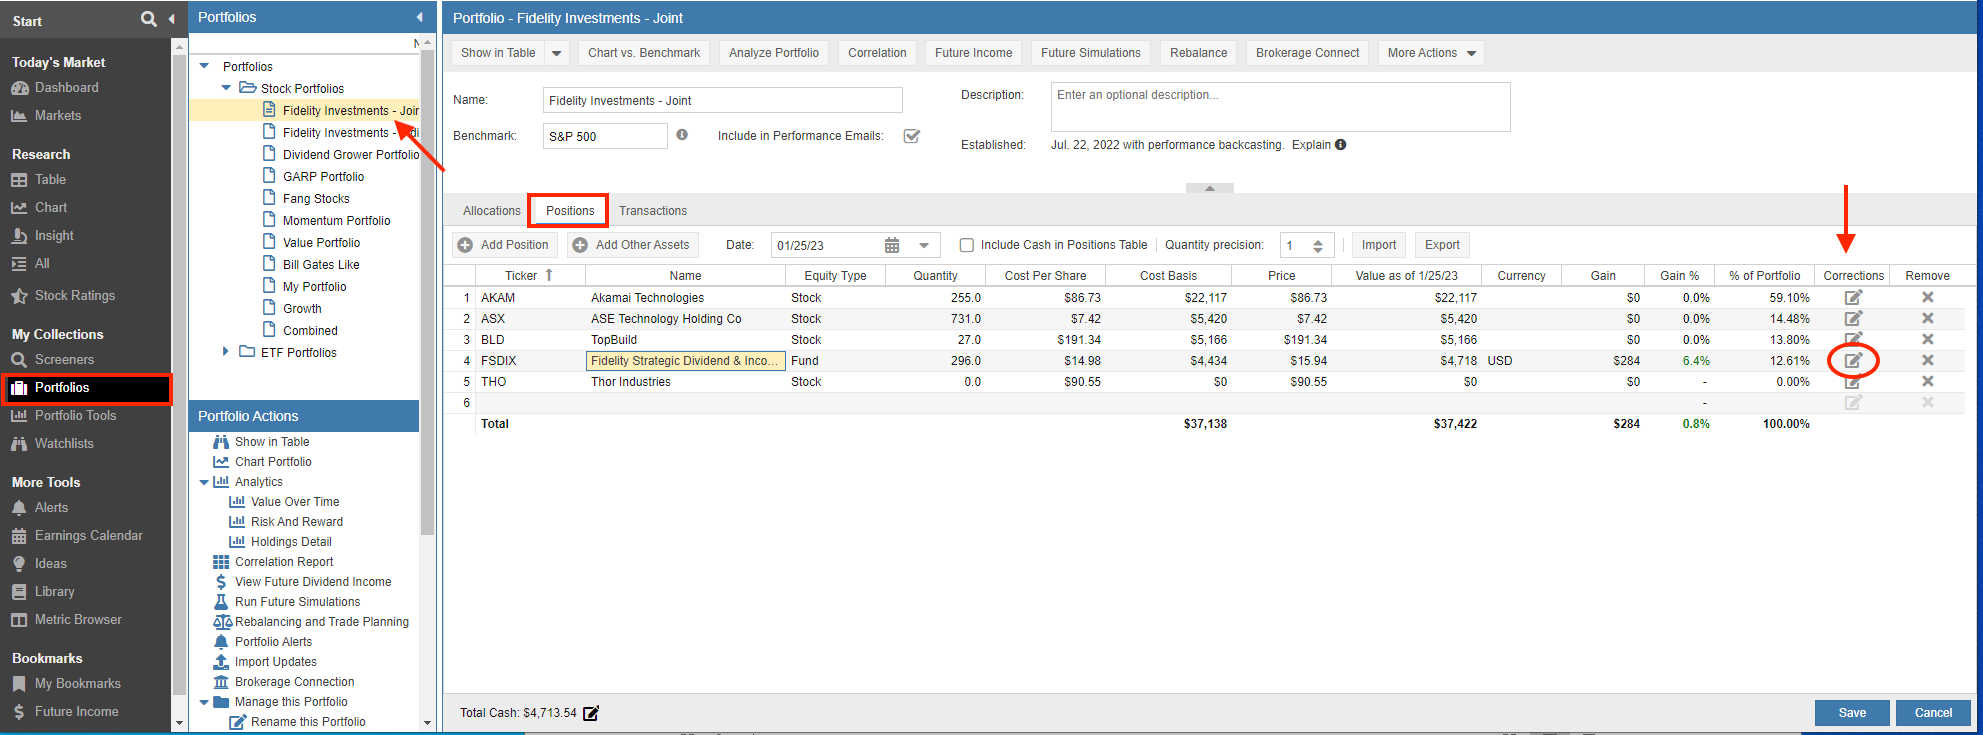The height and width of the screenshot is (735, 1983).
Task: Open the Date dropdown arrow
Action: [x=924, y=245]
